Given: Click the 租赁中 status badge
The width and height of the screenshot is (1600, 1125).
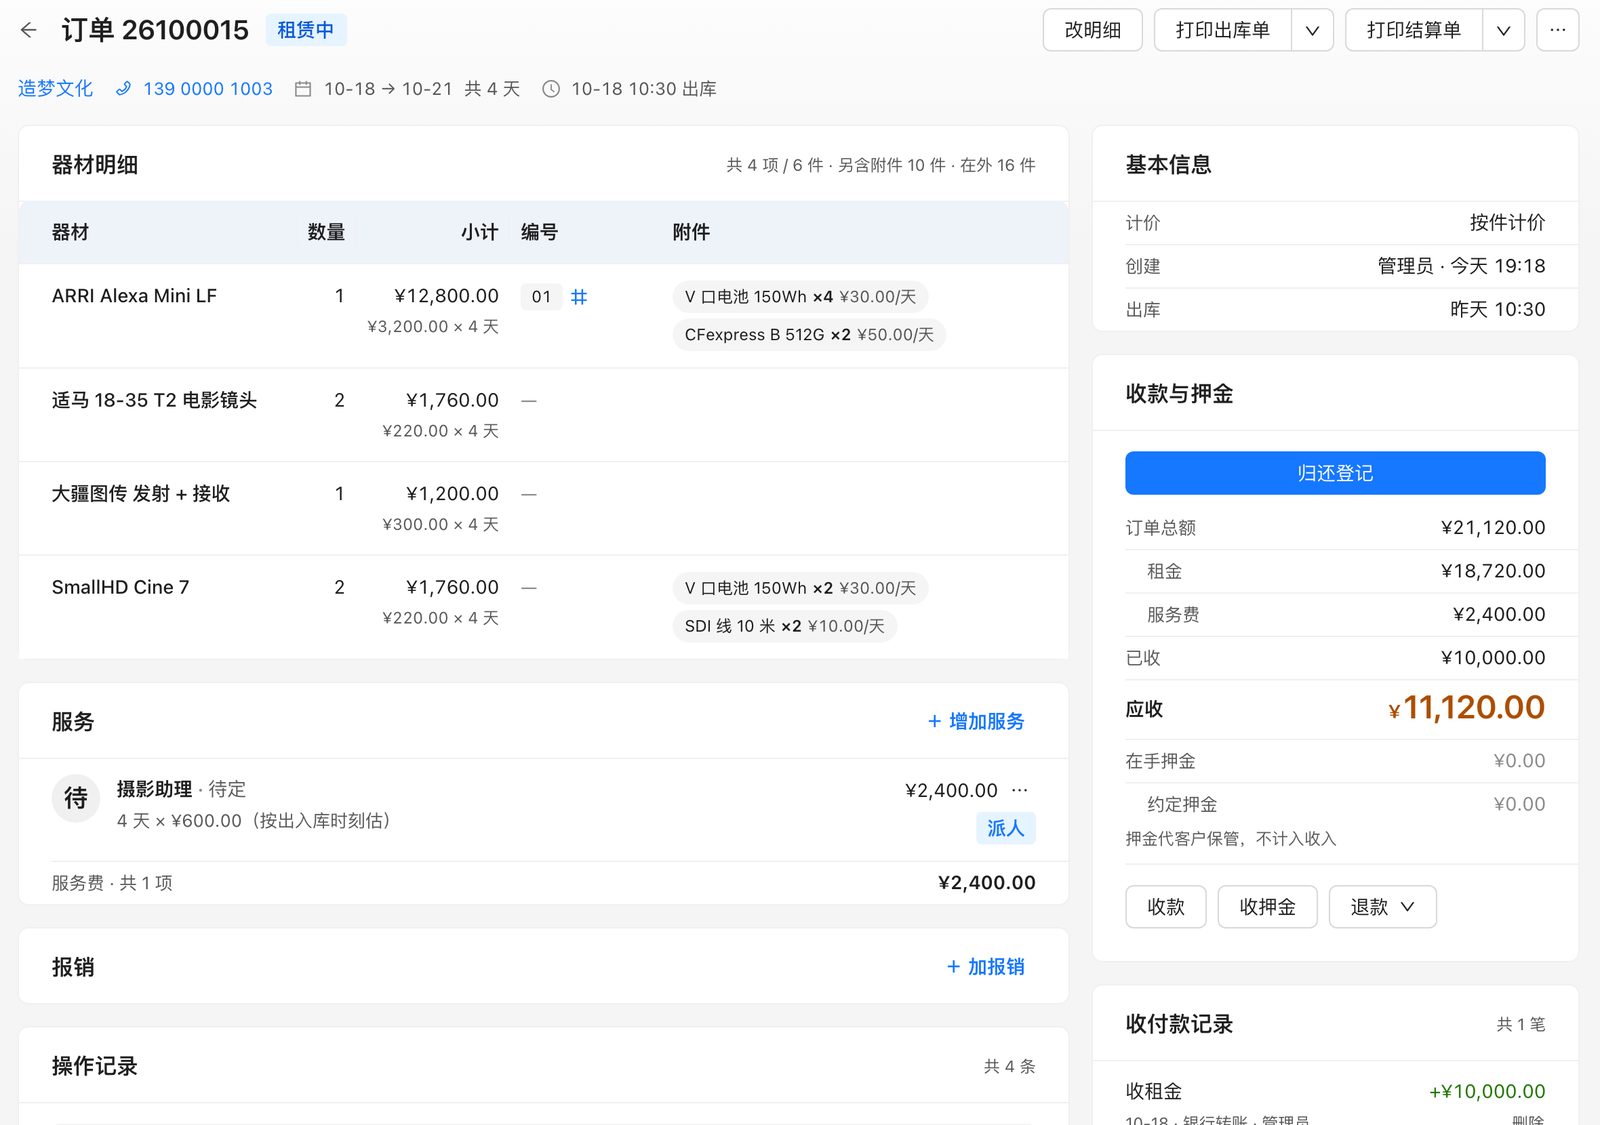Looking at the screenshot, I should (306, 30).
